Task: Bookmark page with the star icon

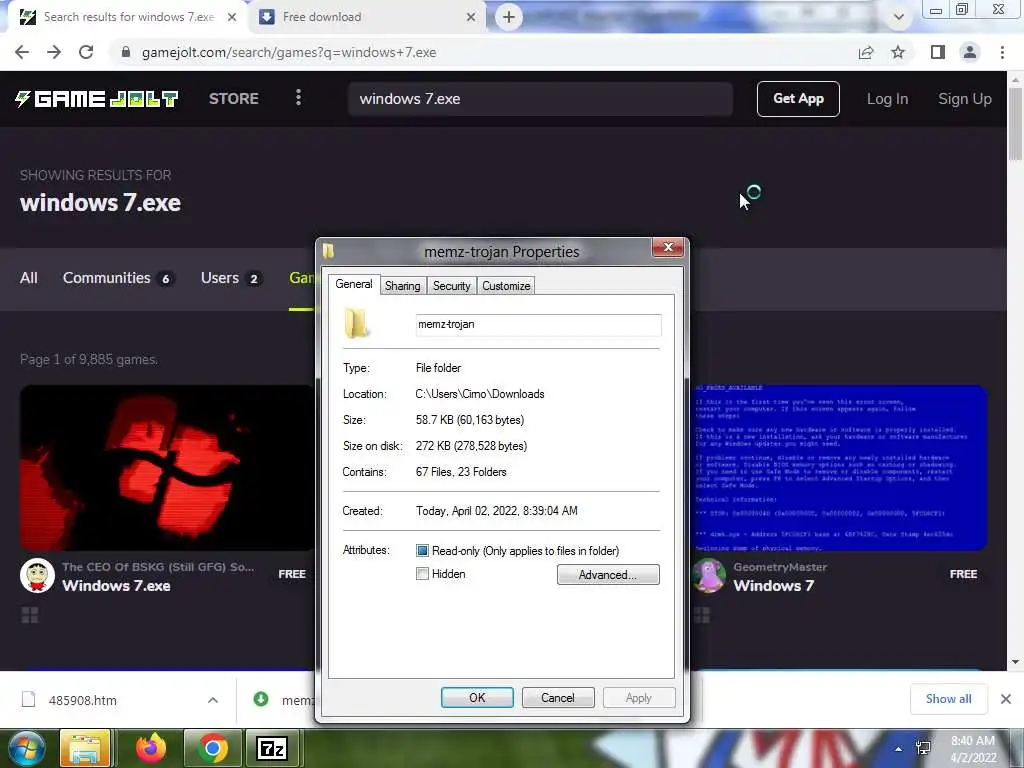Action: 899,52
